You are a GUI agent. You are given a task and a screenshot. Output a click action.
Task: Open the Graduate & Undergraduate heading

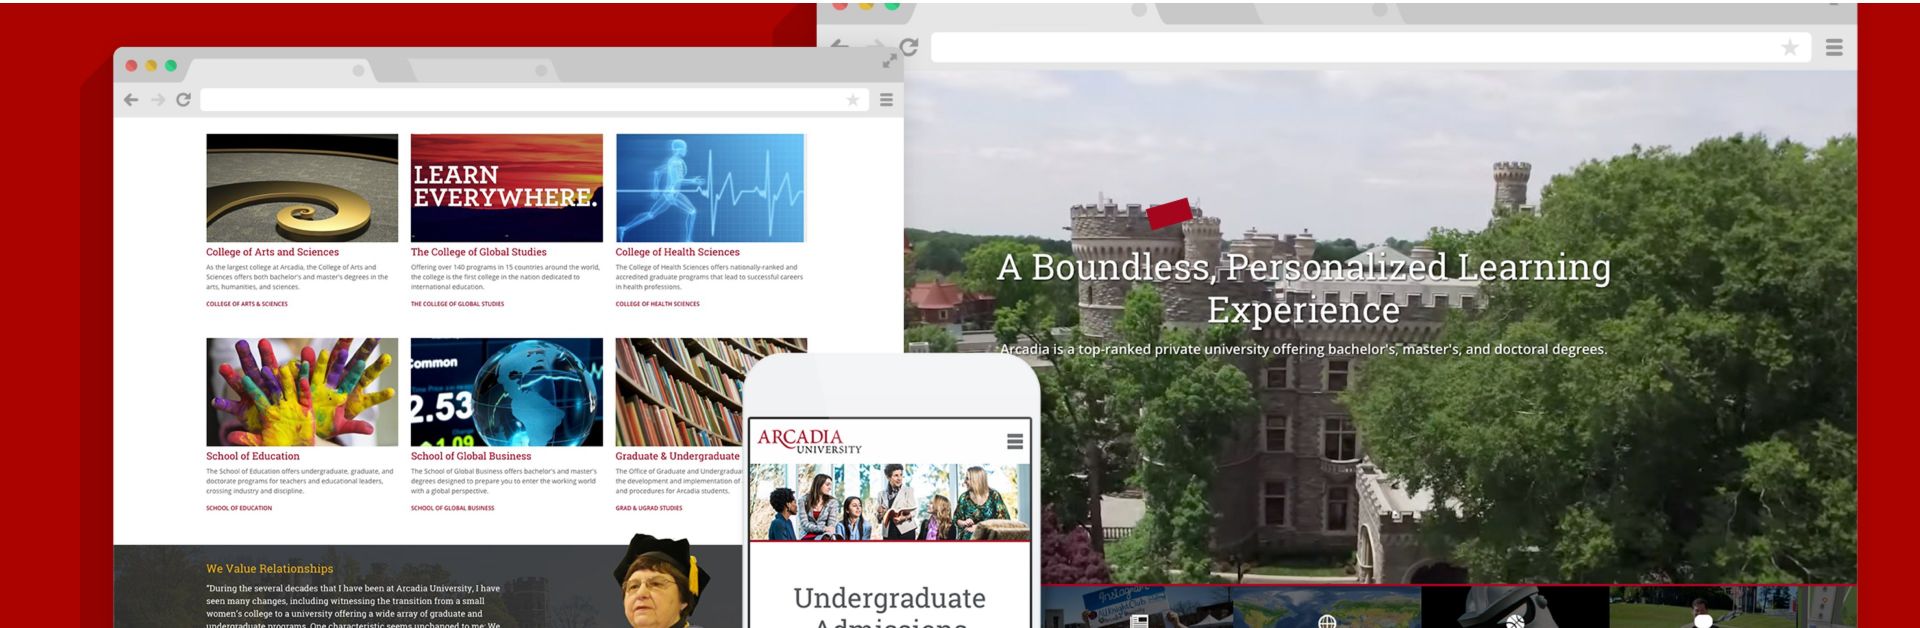pos(677,456)
